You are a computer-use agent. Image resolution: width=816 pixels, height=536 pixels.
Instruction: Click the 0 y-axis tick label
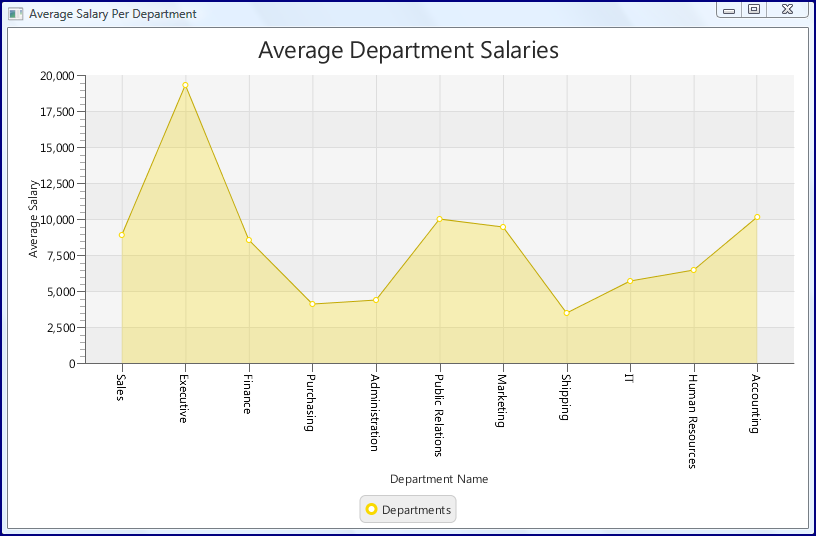[x=72, y=364]
